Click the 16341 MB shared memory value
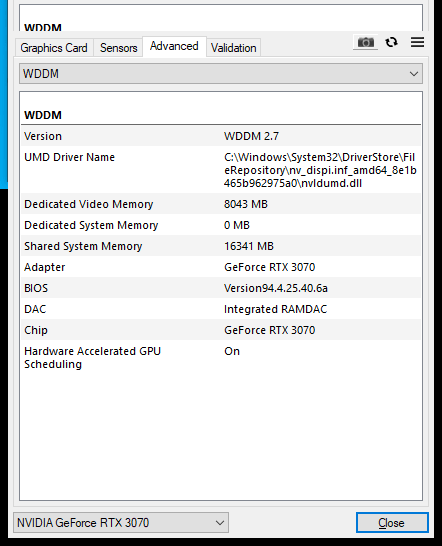Image resolution: width=442 pixels, height=546 pixels. 249,246
